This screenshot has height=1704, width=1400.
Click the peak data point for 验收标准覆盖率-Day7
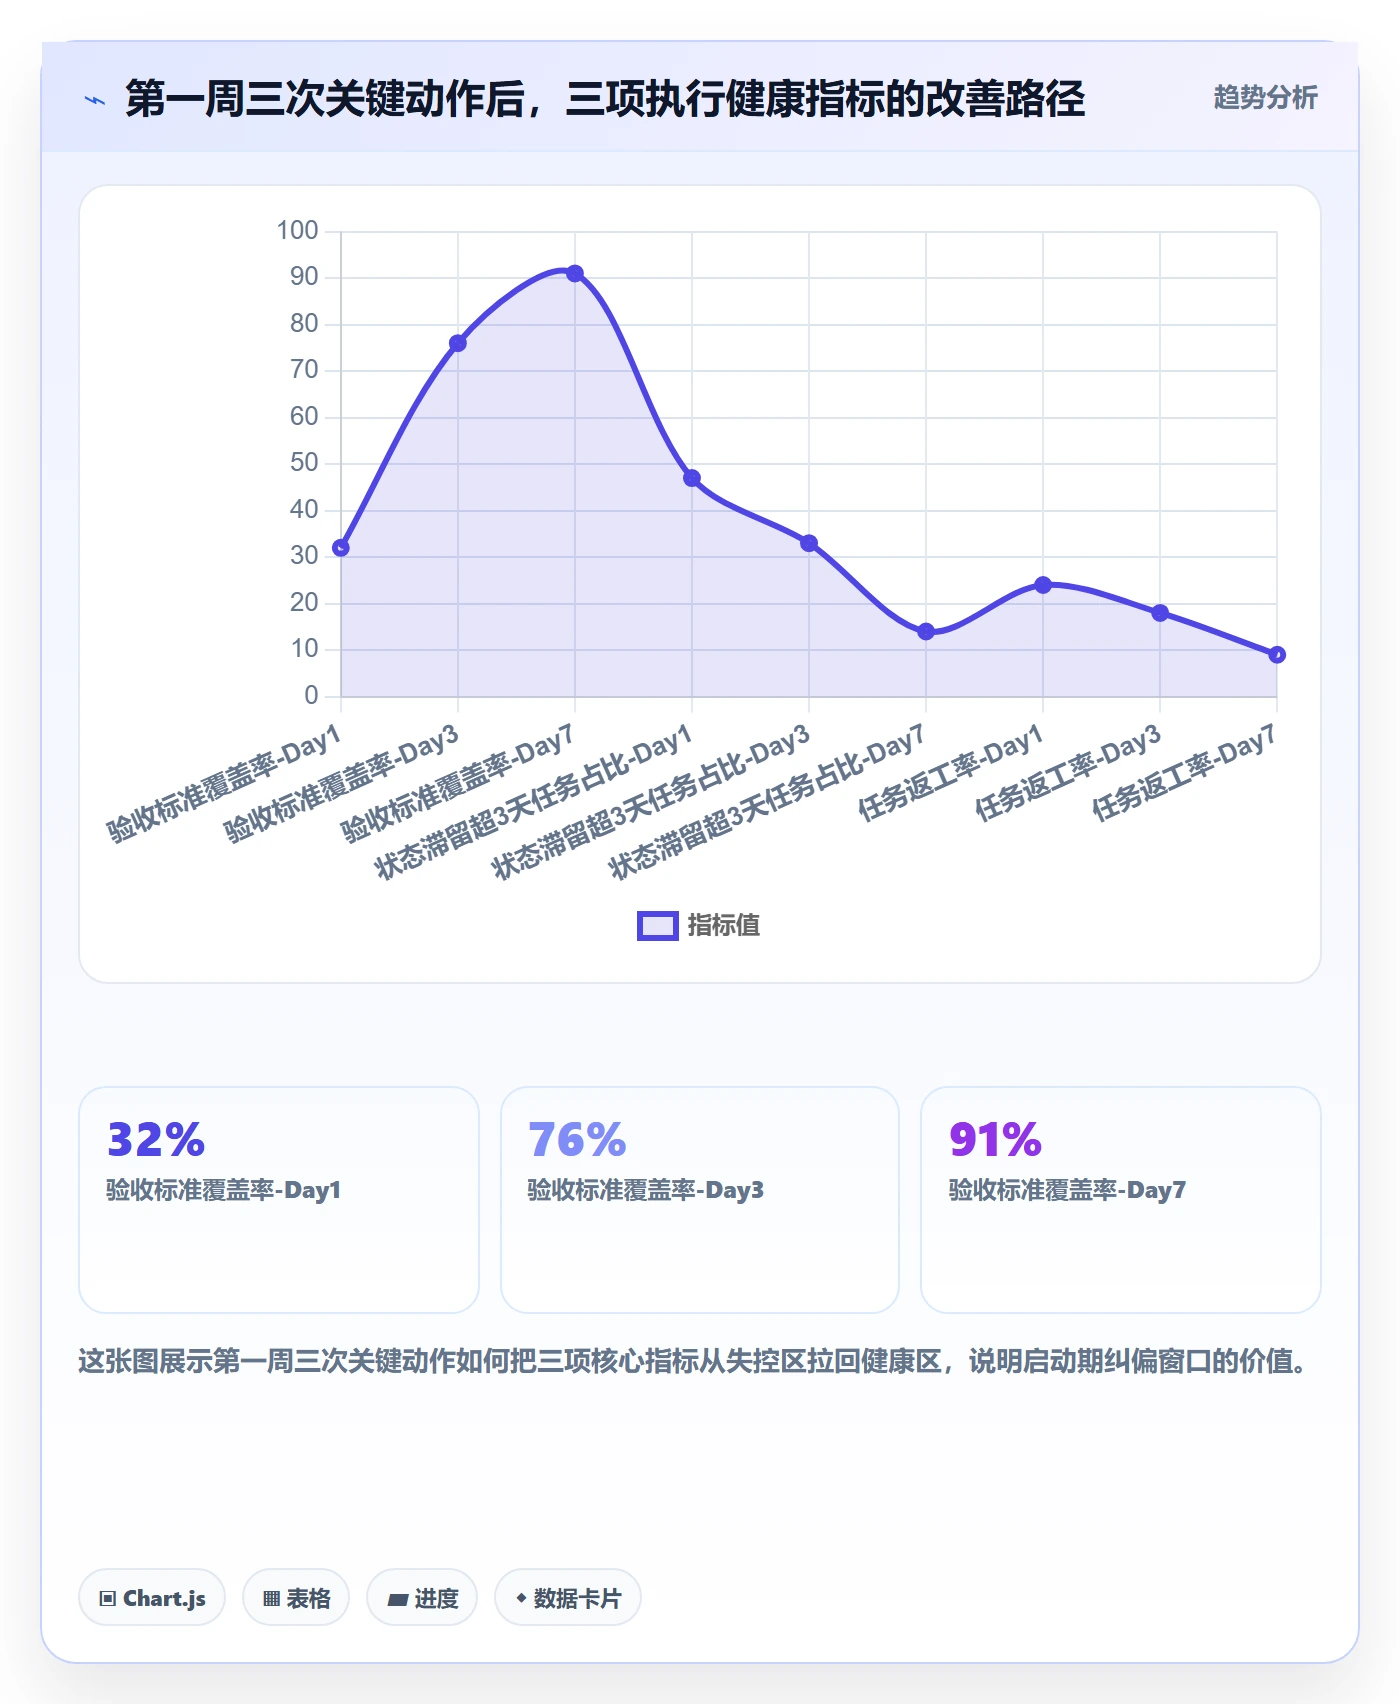point(575,273)
